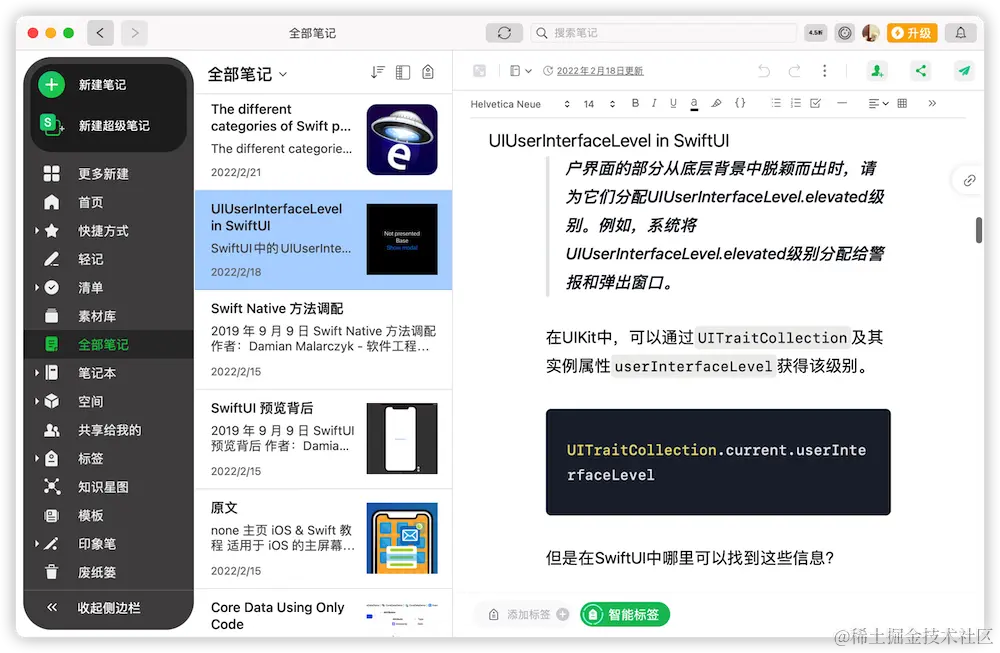Expand the 标签 sidebar section
The height and width of the screenshot is (653, 1000).
tap(36, 458)
